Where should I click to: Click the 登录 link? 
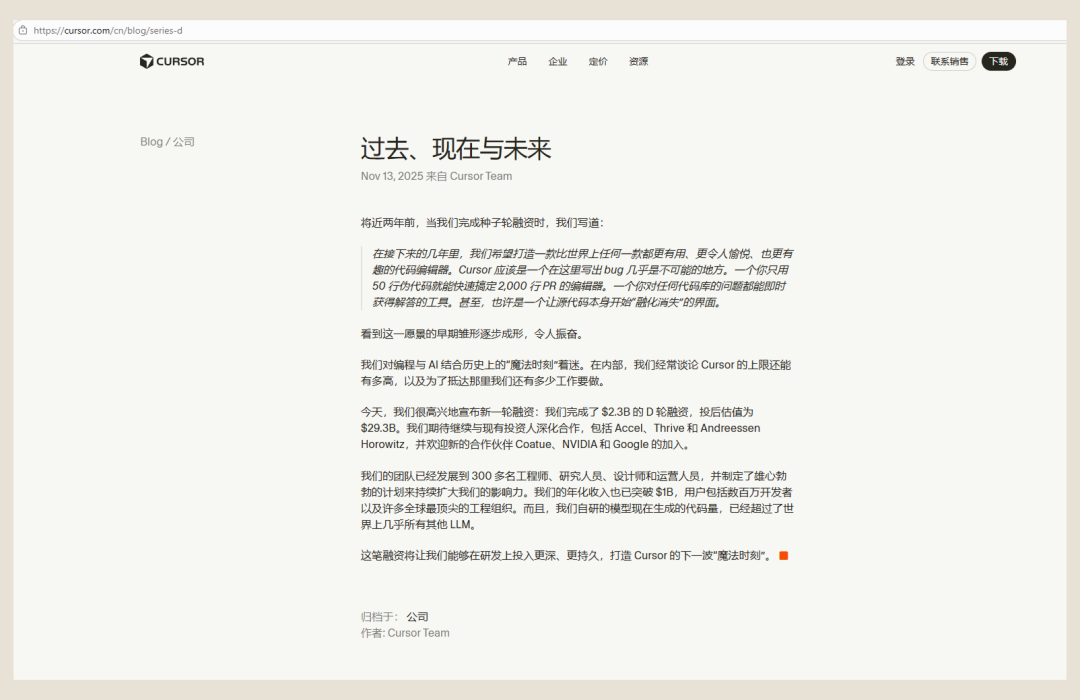pos(905,62)
